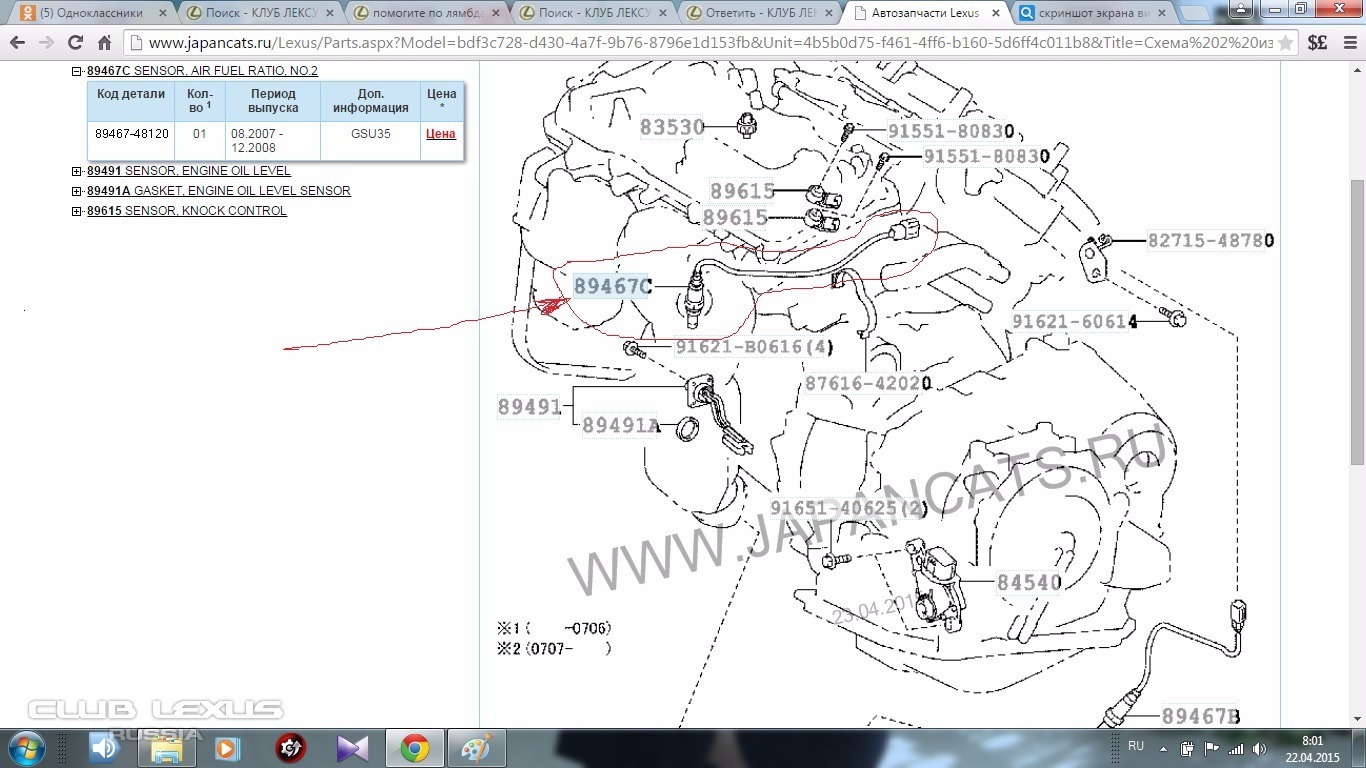1366x768 pixels.
Task: Click the browser forward arrow
Action: tap(46, 43)
